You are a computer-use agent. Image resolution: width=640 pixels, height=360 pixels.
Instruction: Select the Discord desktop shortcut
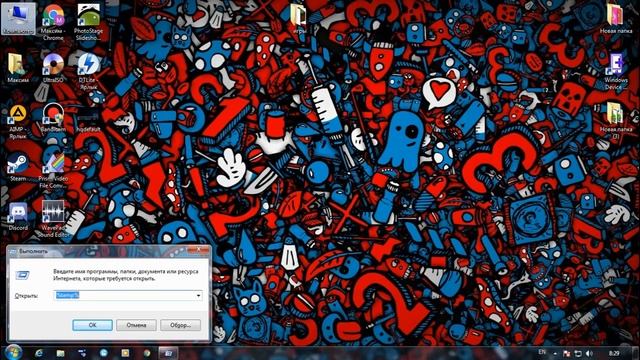(18, 216)
